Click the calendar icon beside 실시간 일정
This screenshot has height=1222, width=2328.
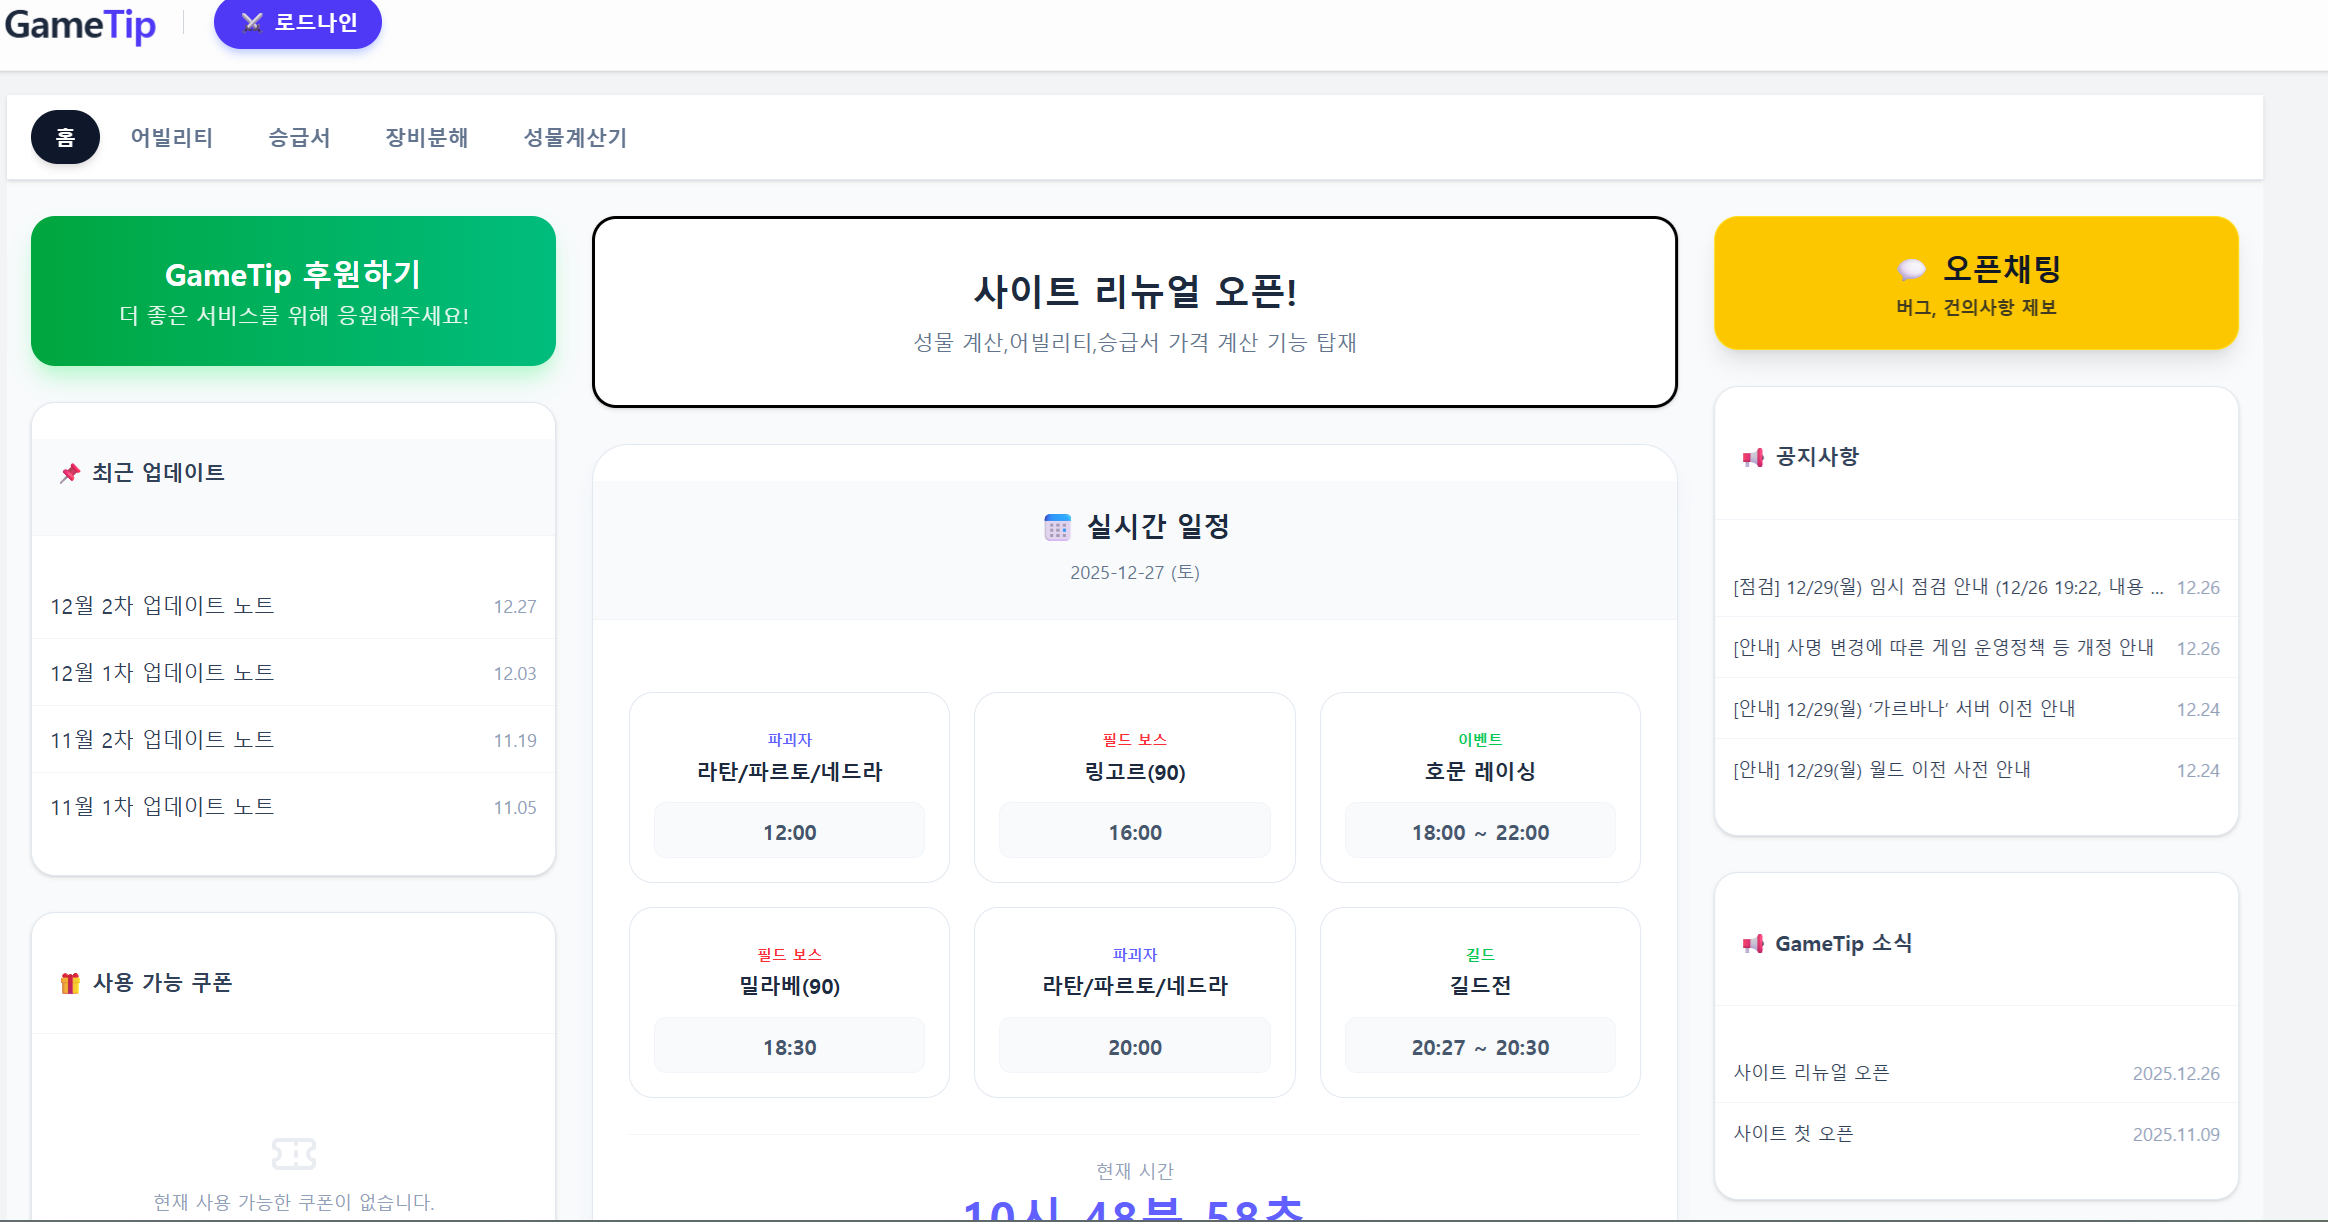pyautogui.click(x=1057, y=527)
